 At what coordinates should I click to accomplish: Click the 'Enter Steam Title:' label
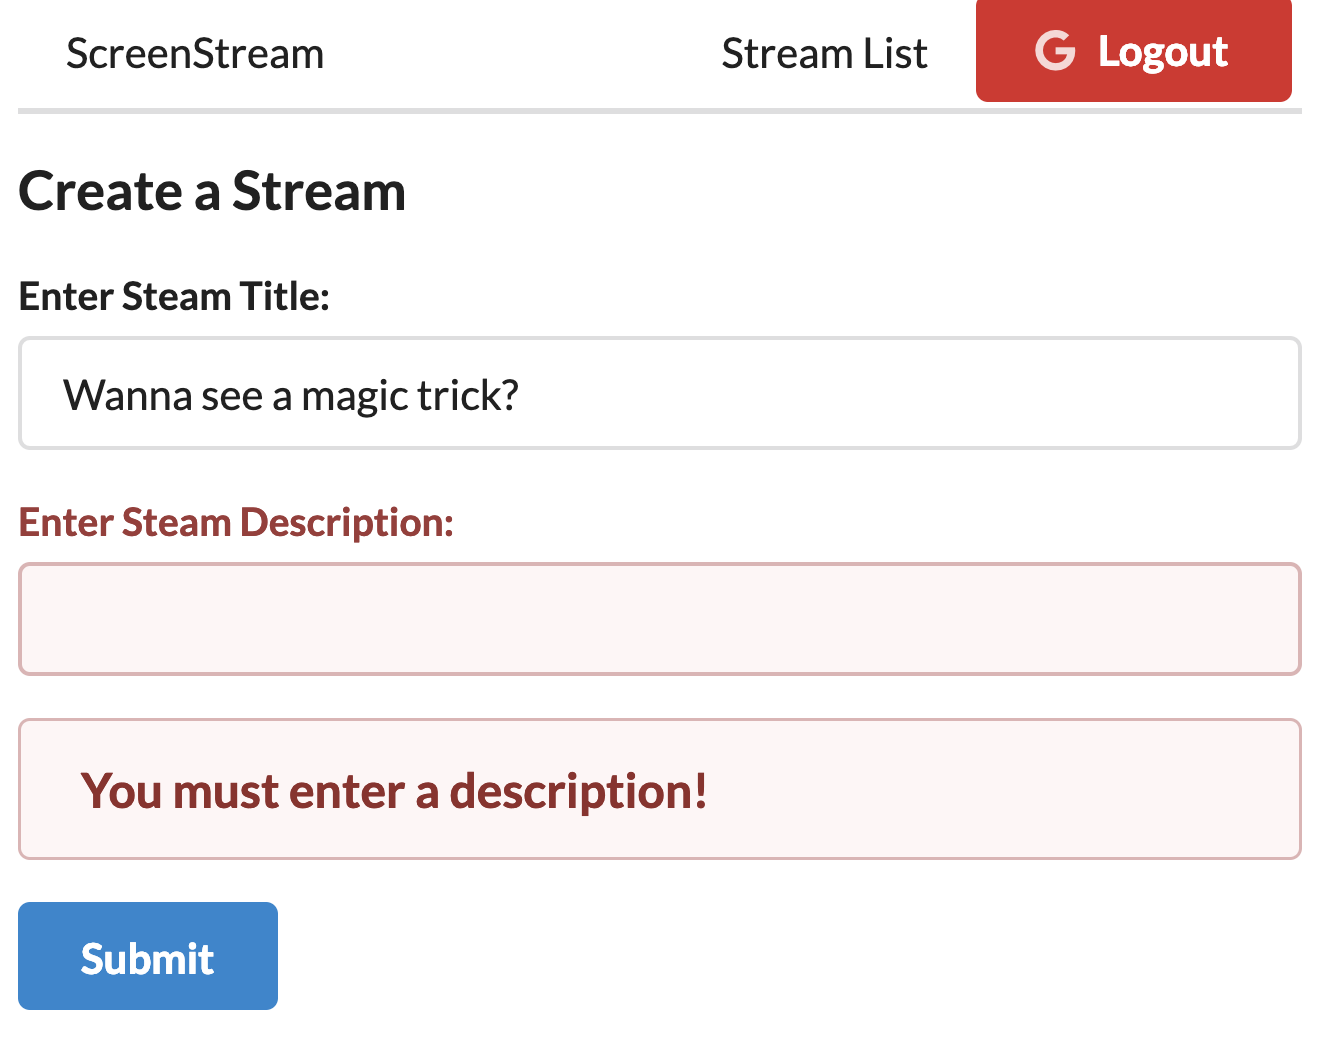click(x=173, y=296)
